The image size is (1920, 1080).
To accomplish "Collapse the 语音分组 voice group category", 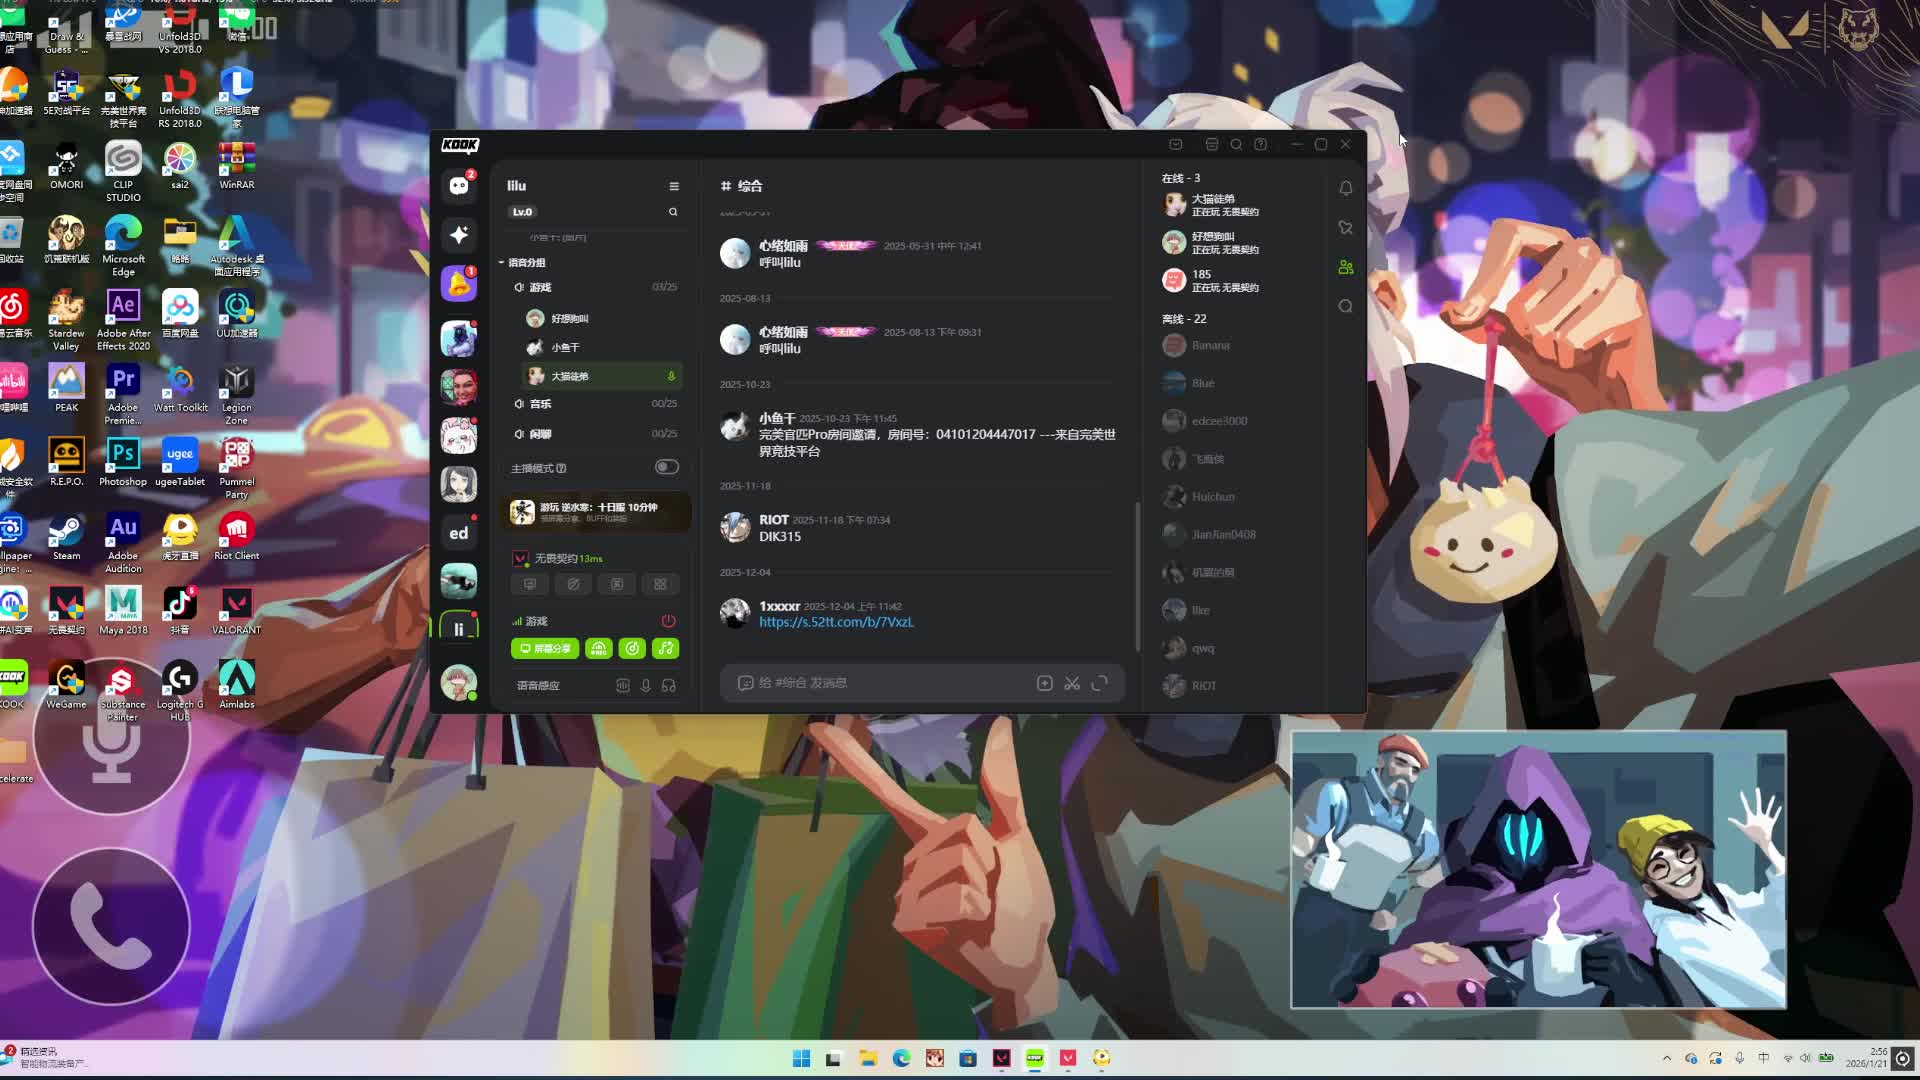I will coord(526,263).
